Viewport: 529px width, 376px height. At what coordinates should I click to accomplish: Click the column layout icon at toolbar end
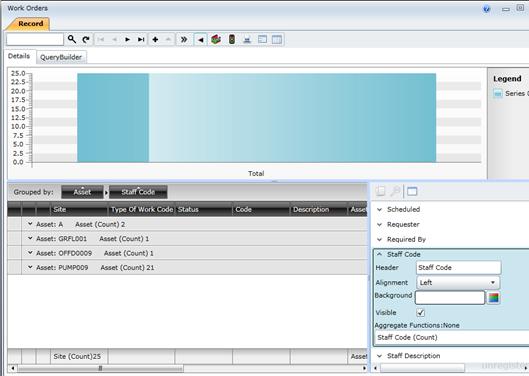click(277, 39)
